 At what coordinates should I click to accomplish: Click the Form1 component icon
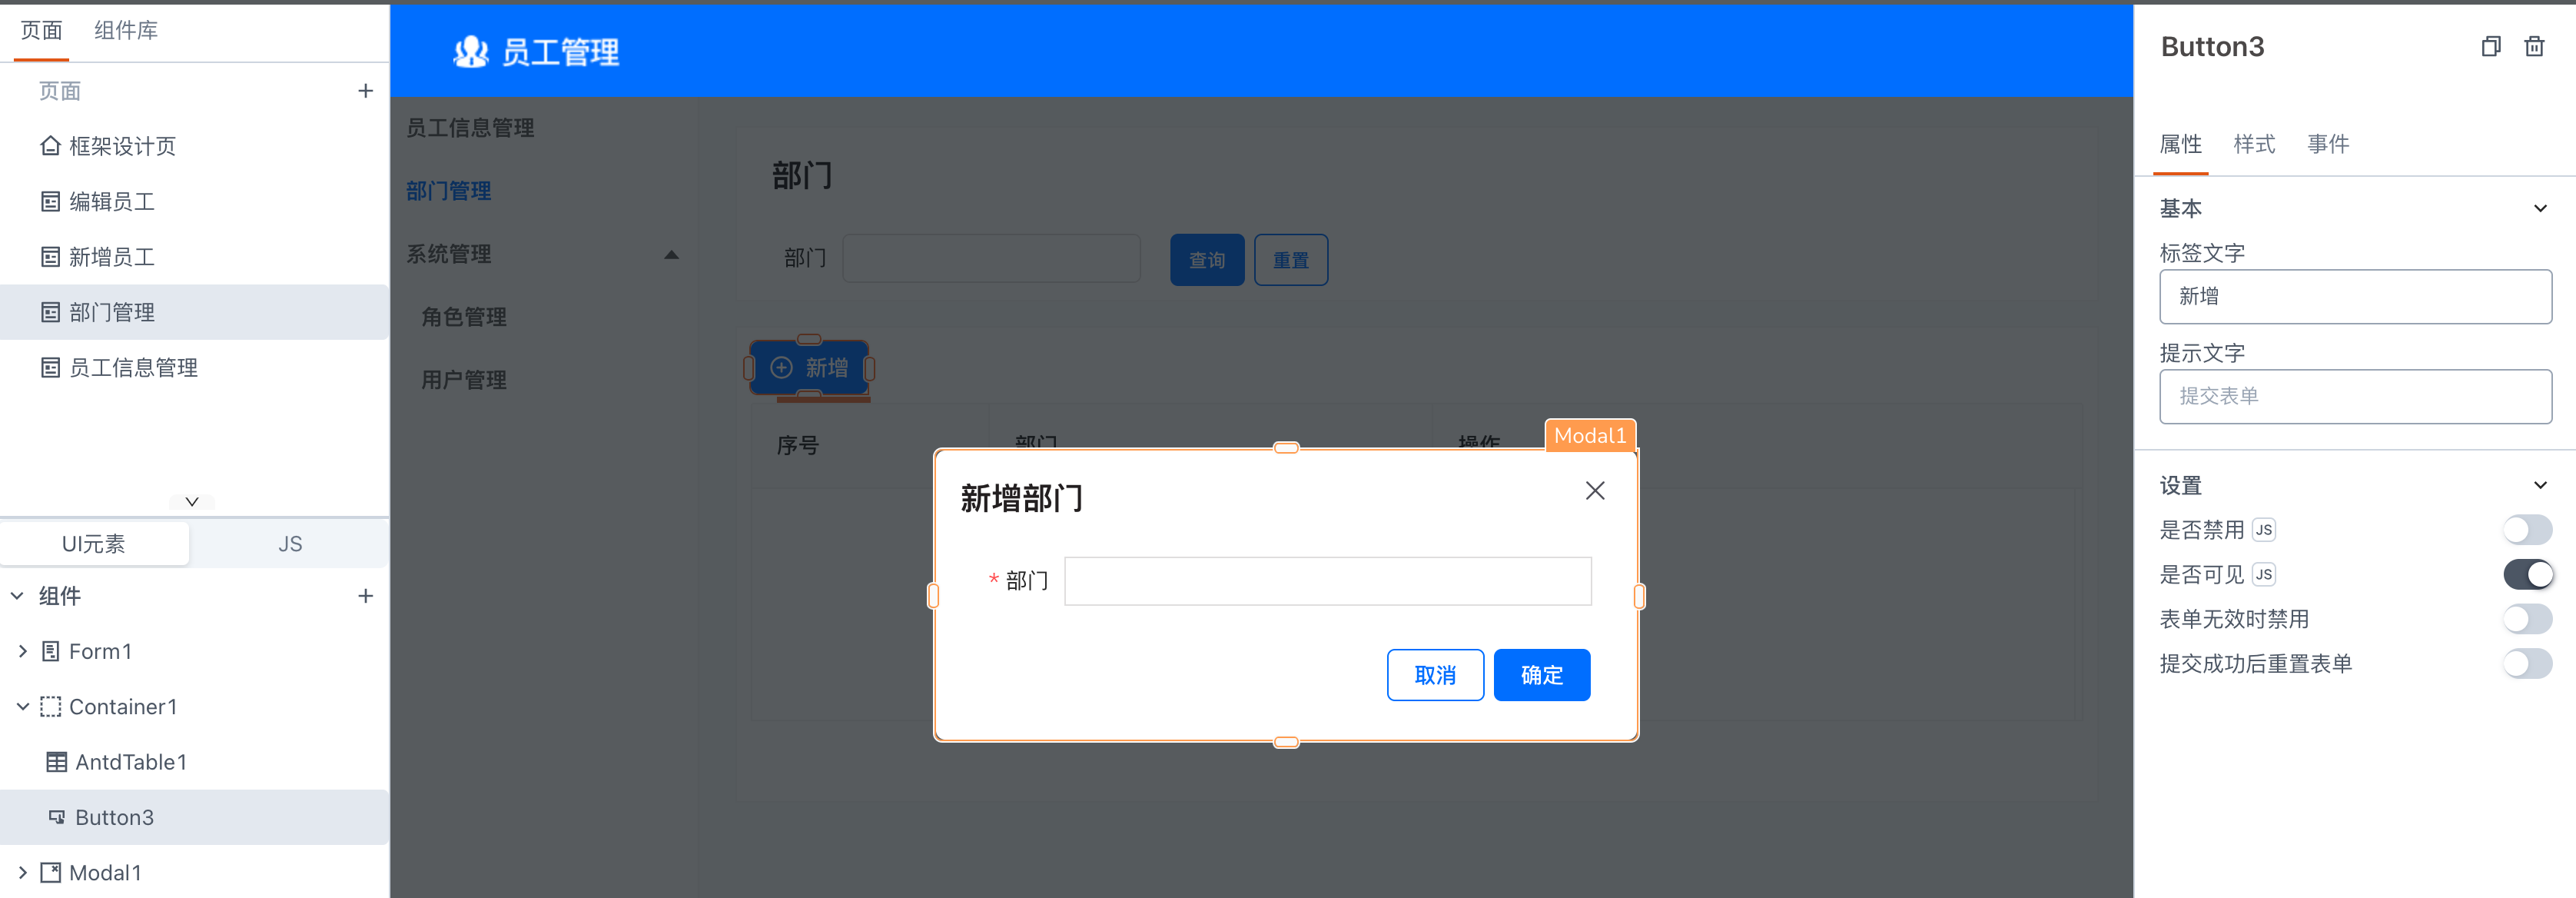(x=50, y=652)
